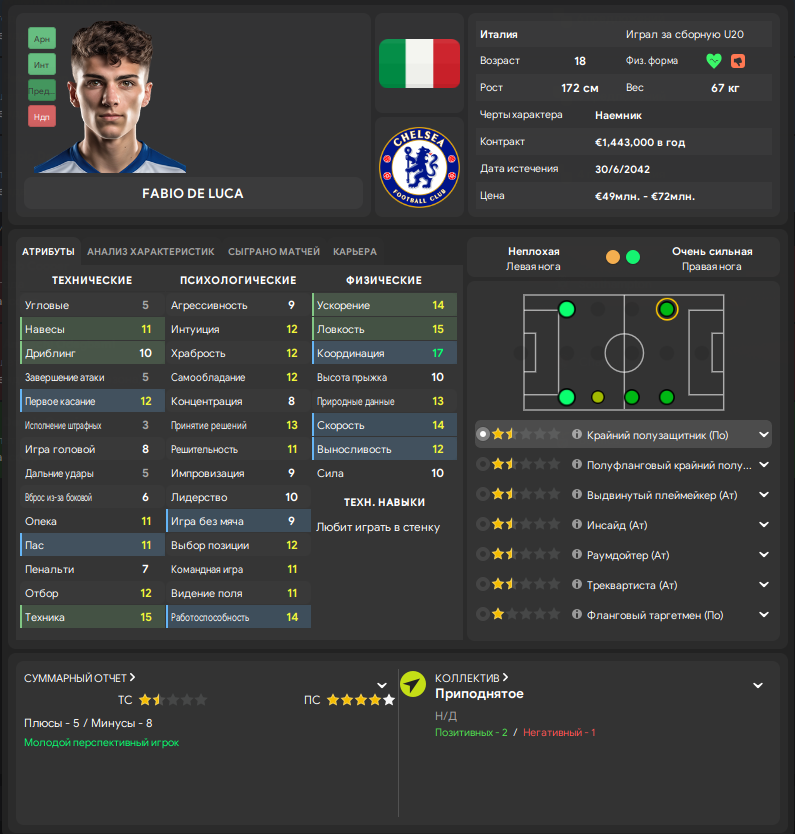
Task: Click the green arrow icon beside Коллектив
Action: [413, 684]
